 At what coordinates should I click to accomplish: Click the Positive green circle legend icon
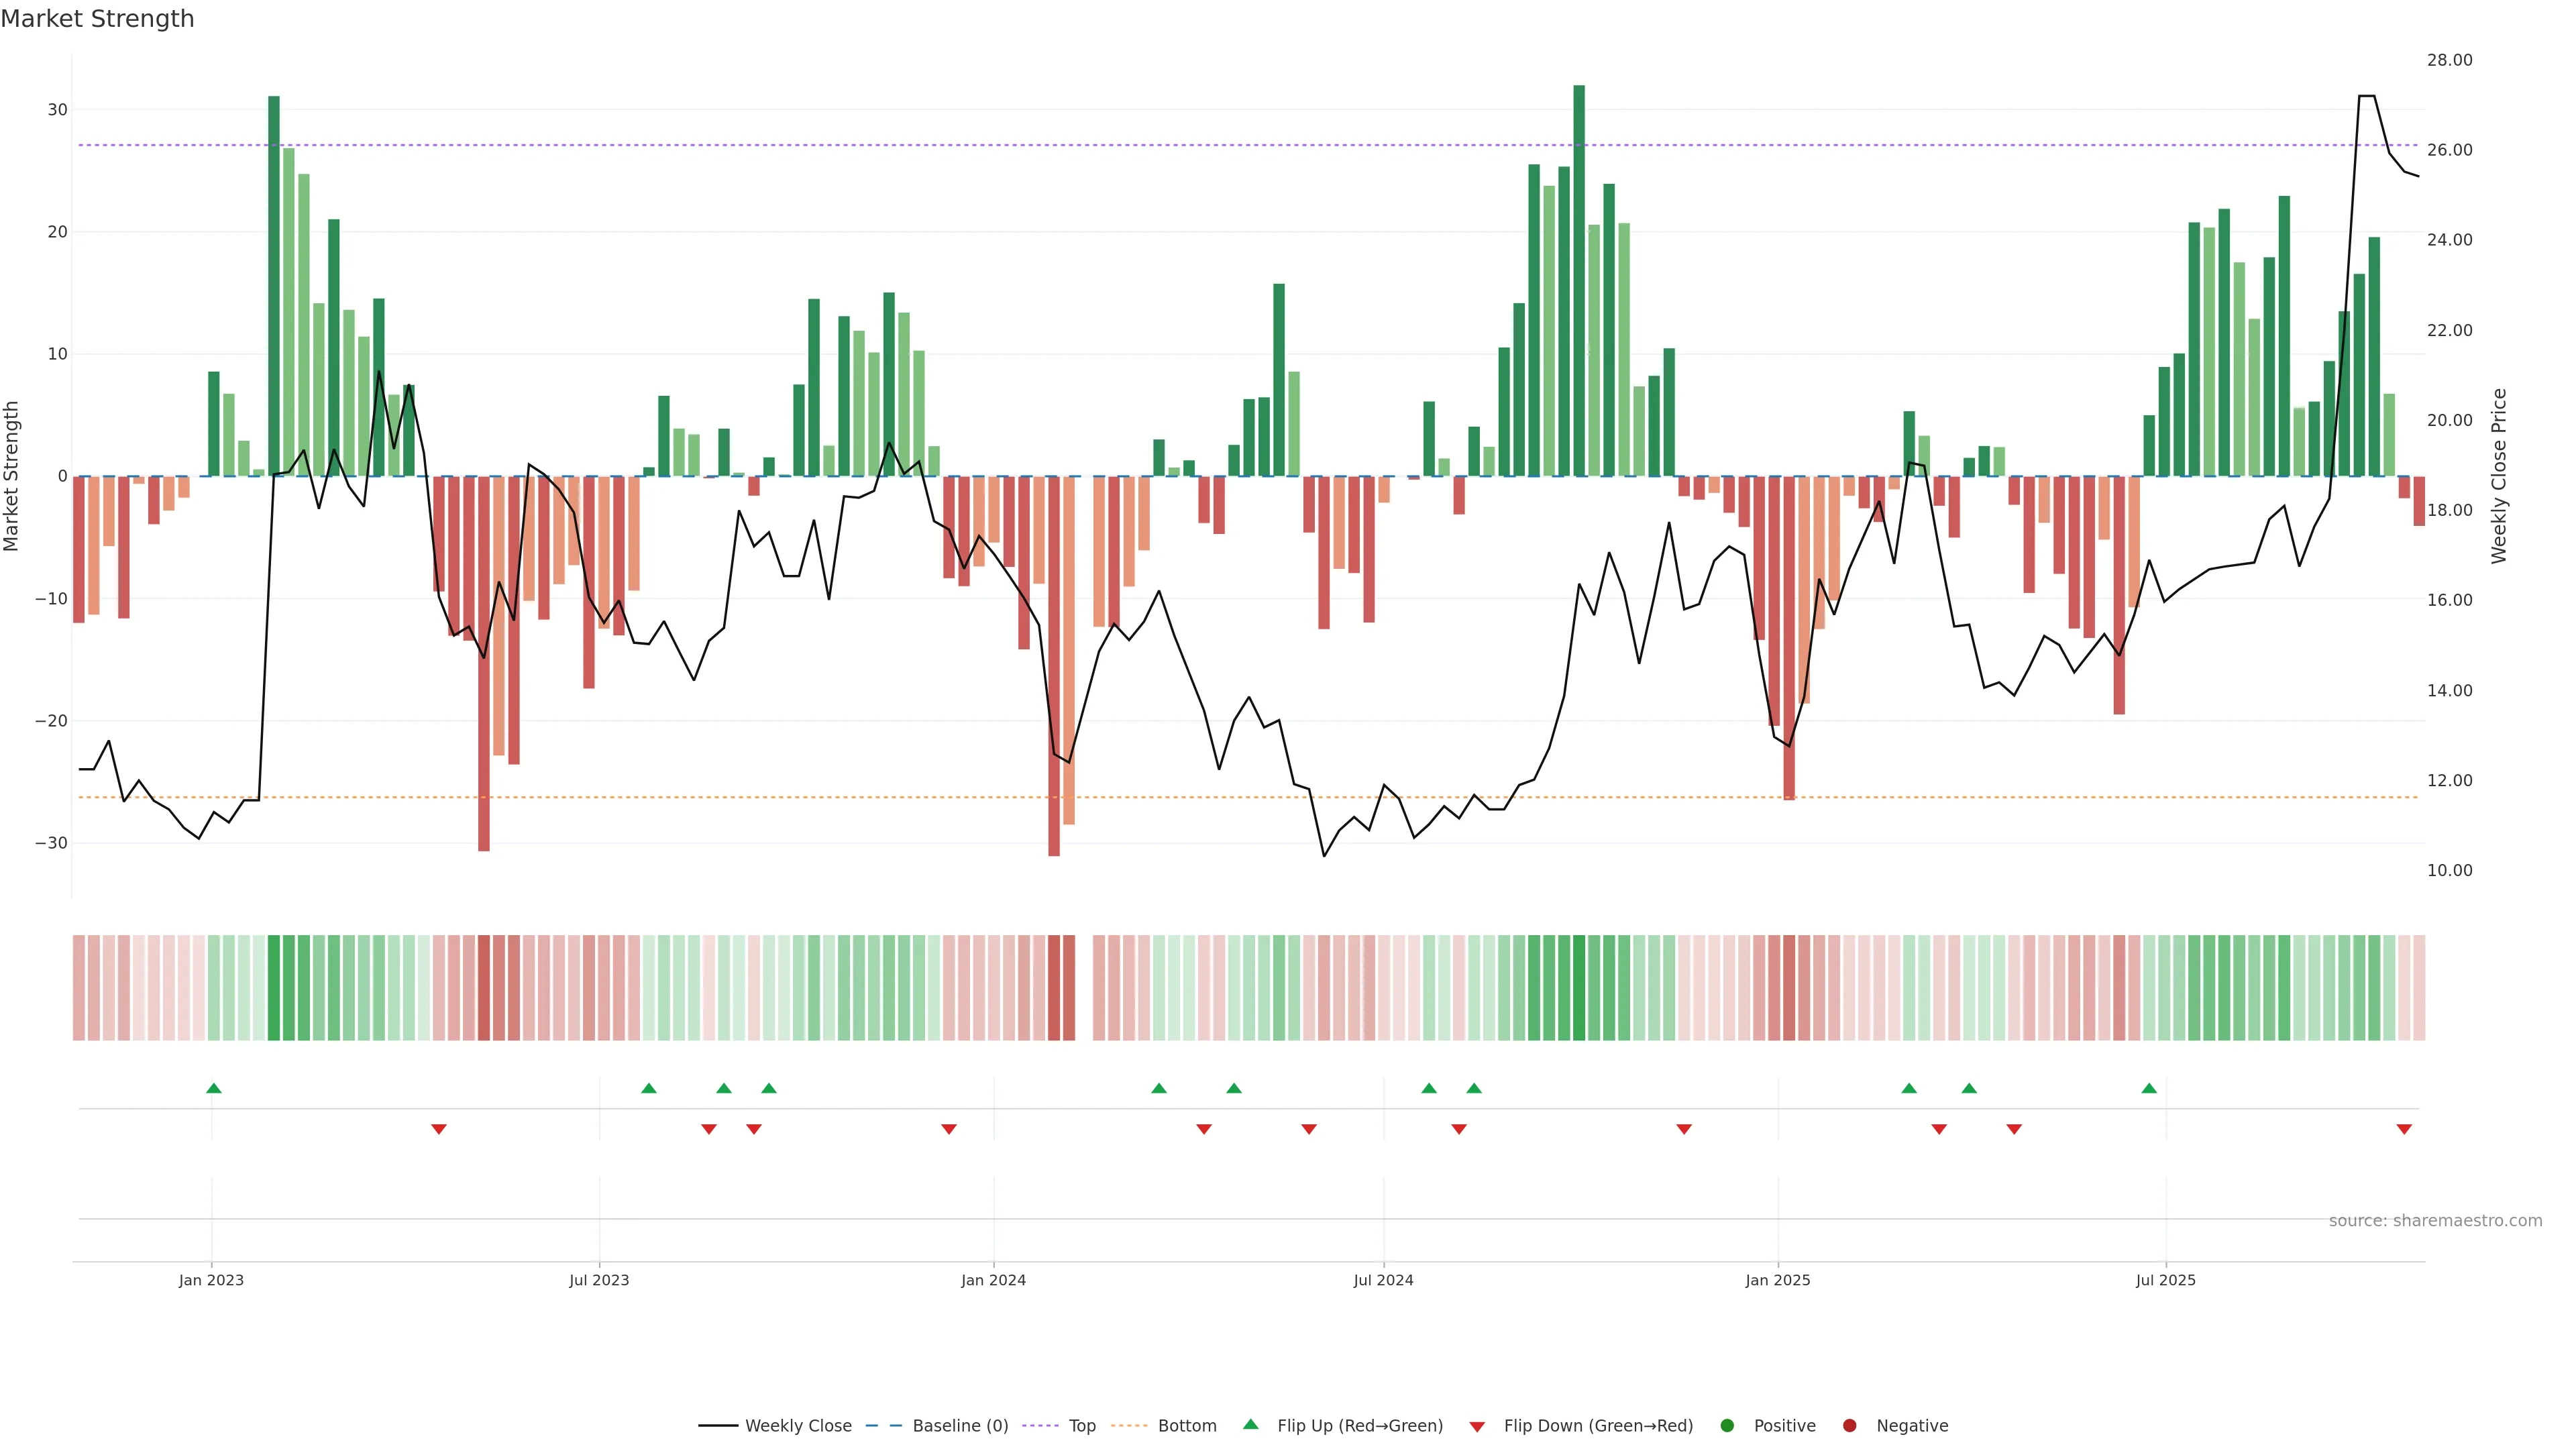tap(1727, 1426)
